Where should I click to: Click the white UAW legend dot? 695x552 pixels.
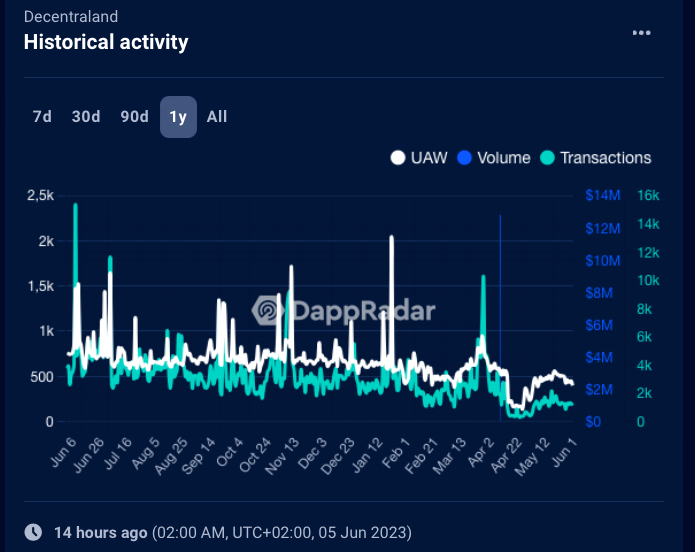398,158
